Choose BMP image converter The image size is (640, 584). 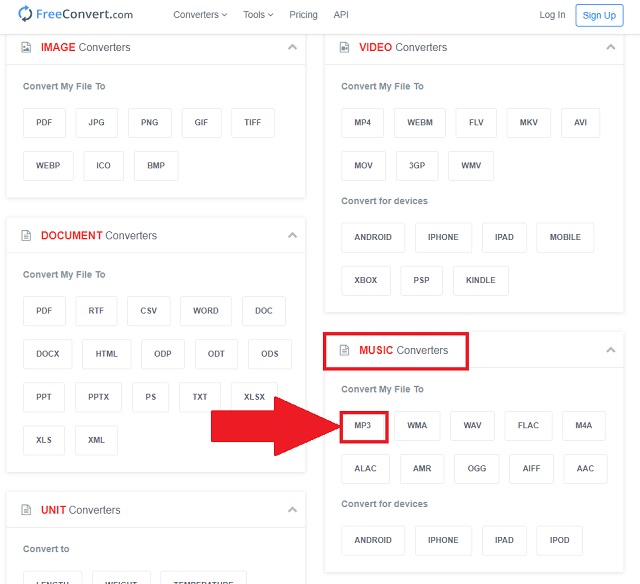[x=156, y=166]
